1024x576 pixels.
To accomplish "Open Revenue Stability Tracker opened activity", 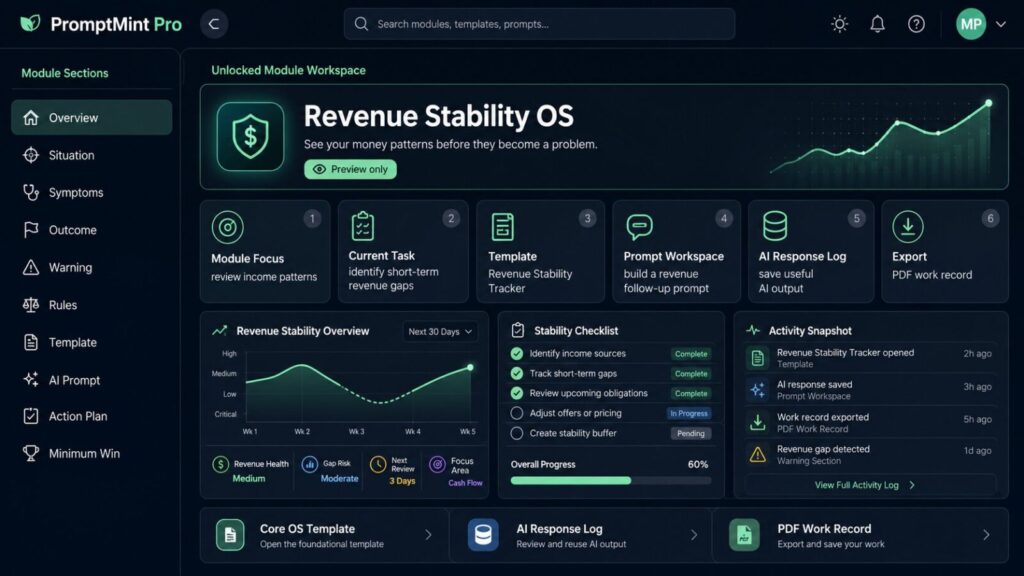I will tap(871, 358).
